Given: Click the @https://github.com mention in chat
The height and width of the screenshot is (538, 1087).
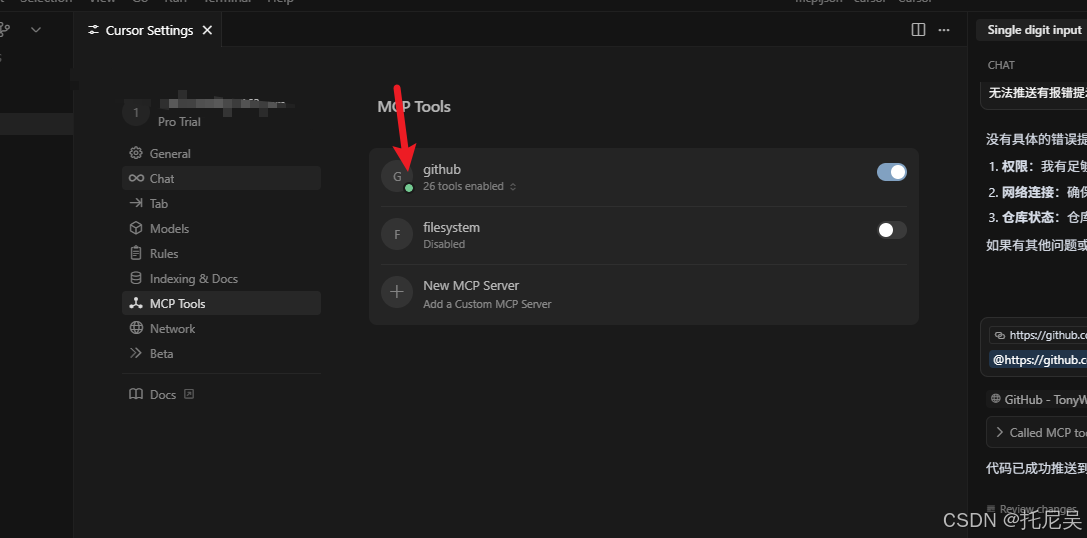Looking at the screenshot, I should [x=1038, y=360].
